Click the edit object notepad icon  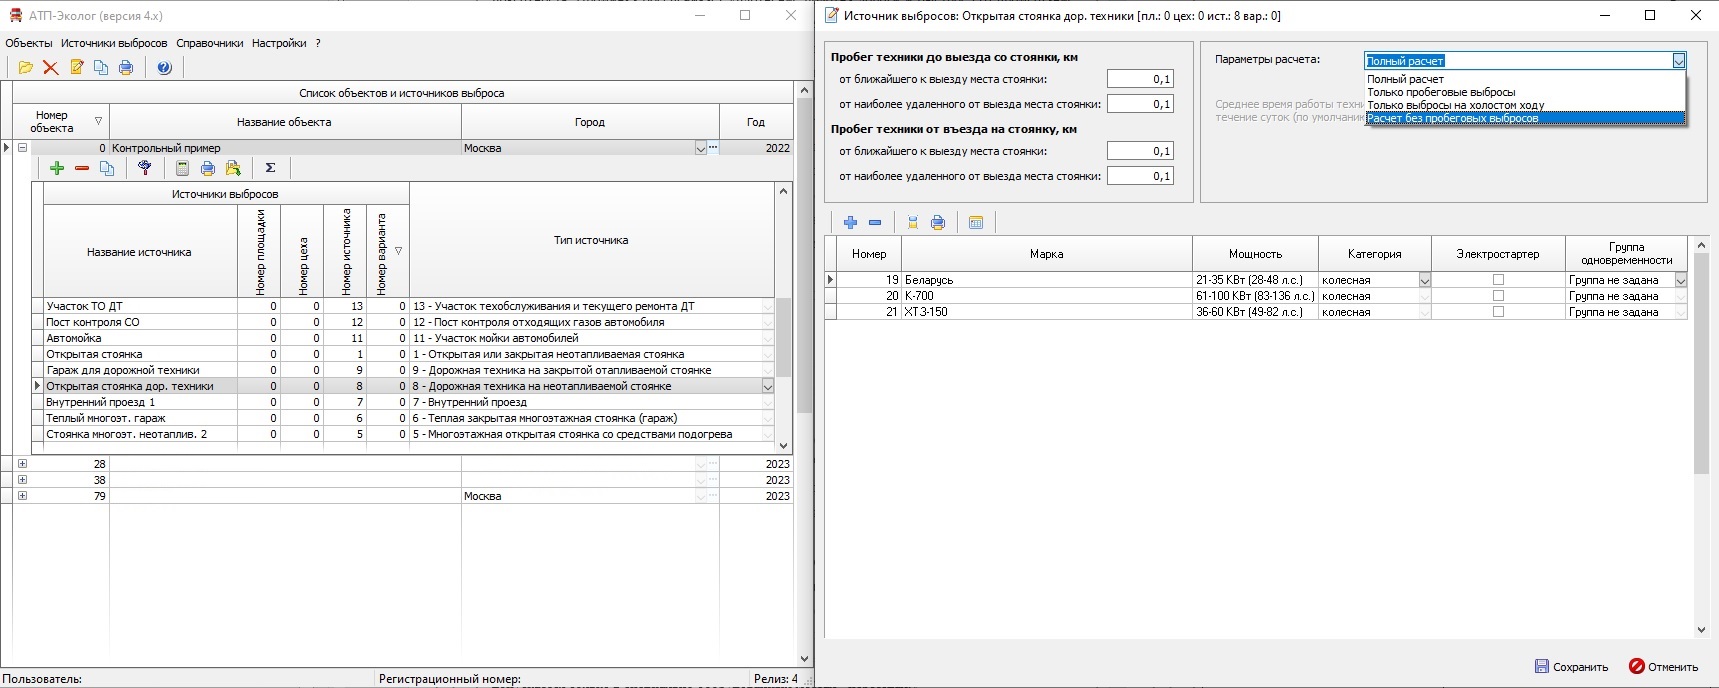pos(76,68)
